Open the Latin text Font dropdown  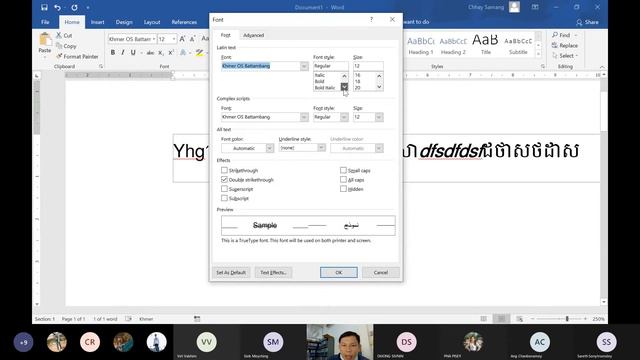(x=304, y=66)
